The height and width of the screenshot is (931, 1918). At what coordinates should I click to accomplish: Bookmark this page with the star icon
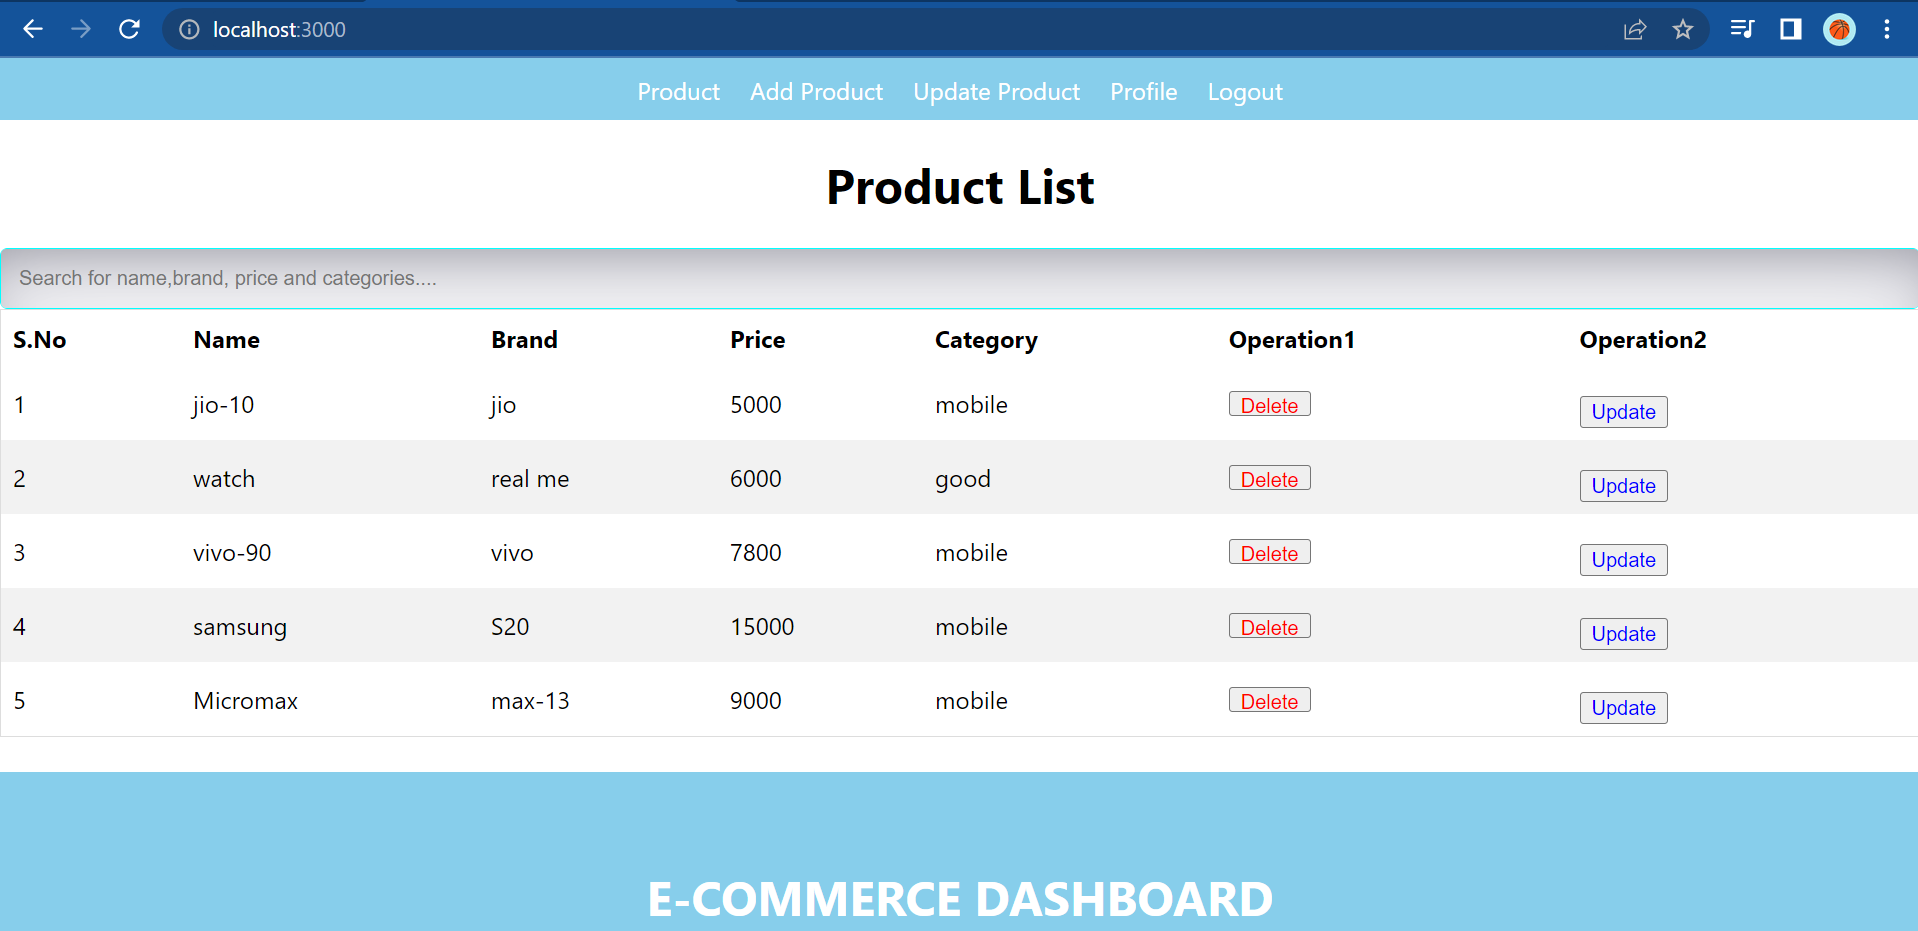click(x=1683, y=29)
